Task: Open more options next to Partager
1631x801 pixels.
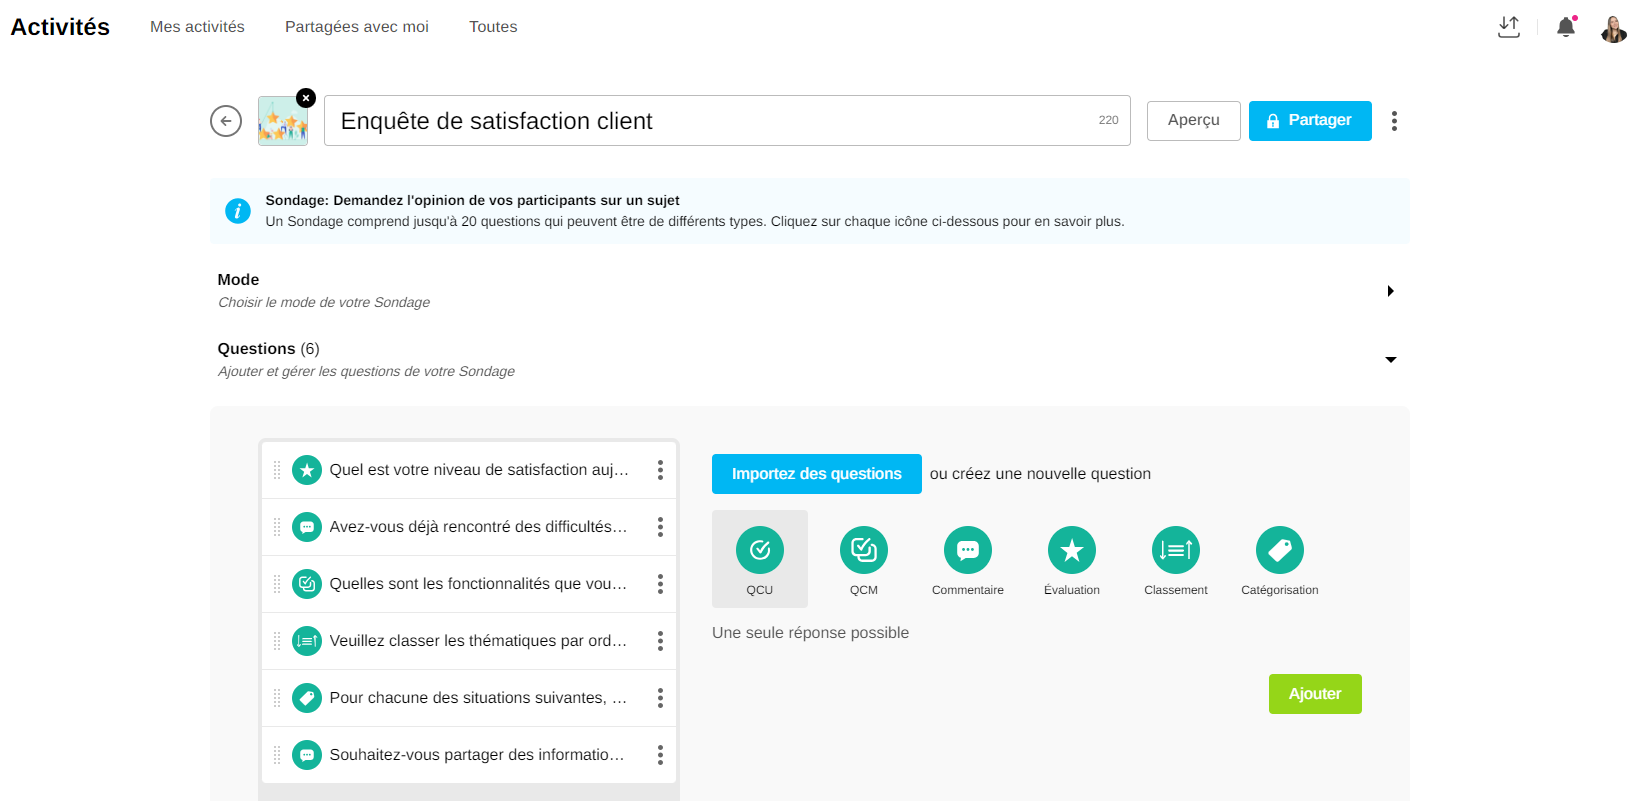Action: 1394,121
